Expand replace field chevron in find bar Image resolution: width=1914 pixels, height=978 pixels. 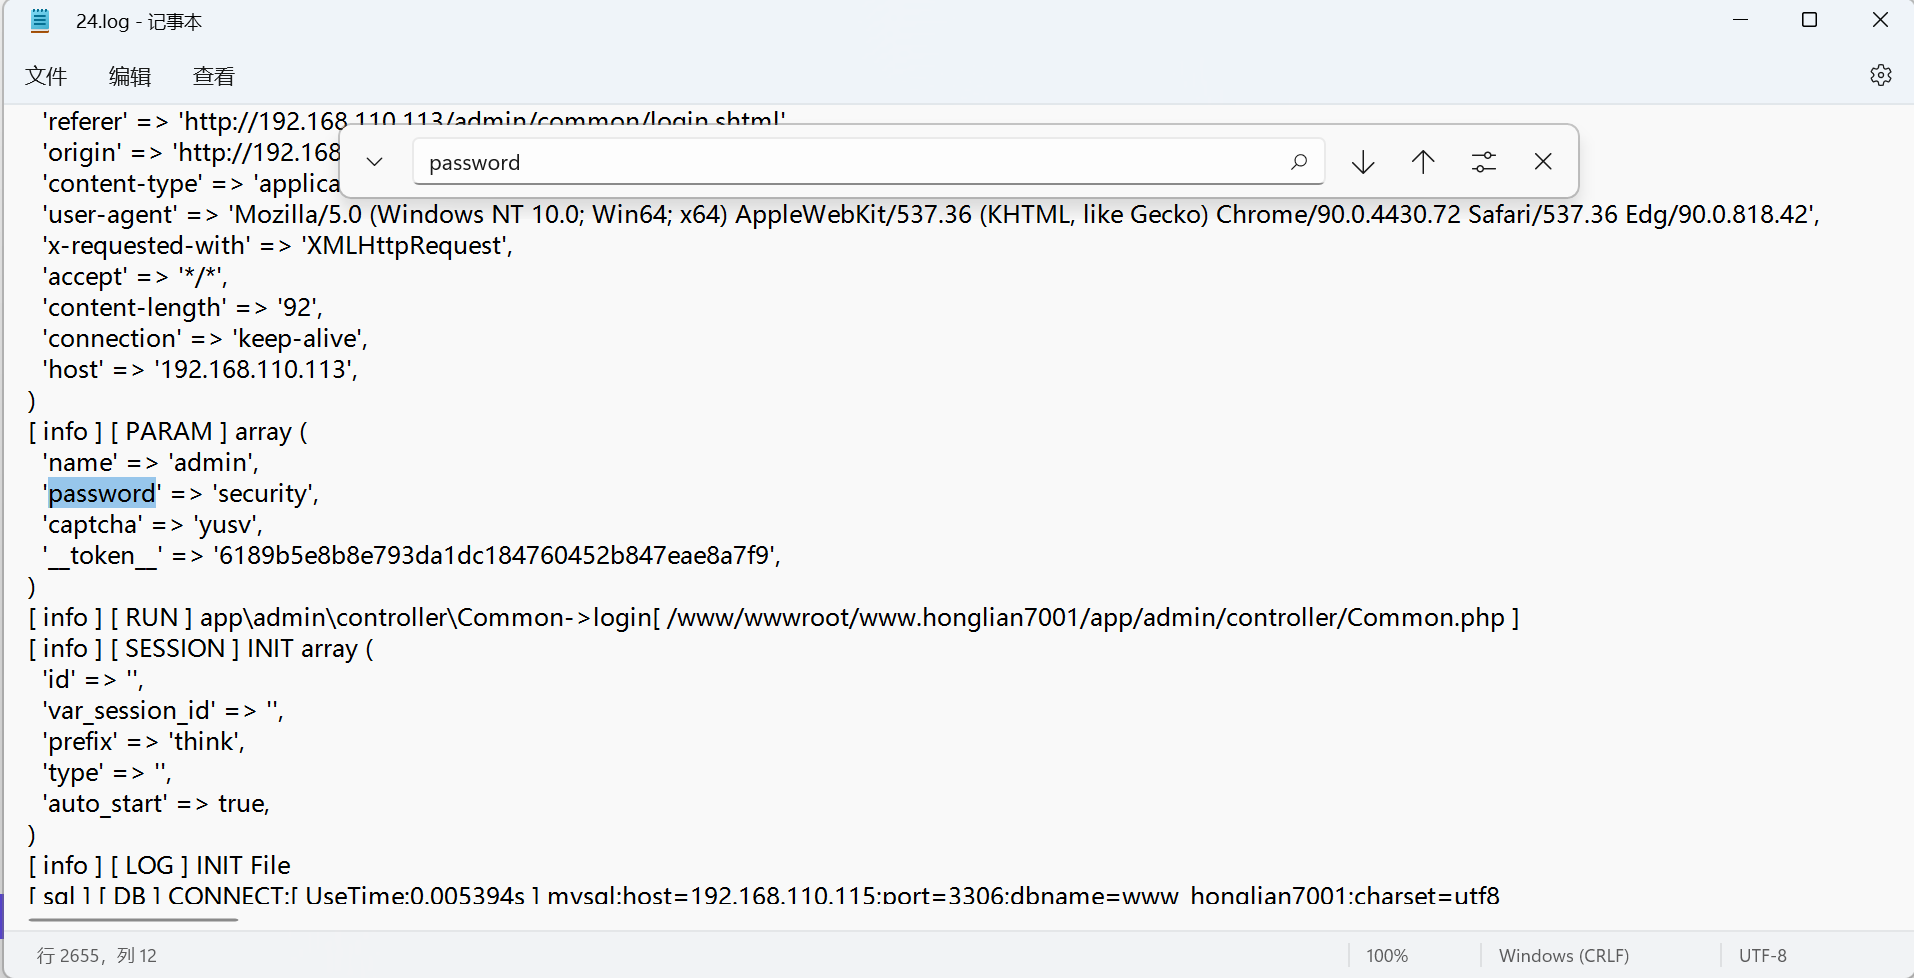click(x=374, y=162)
